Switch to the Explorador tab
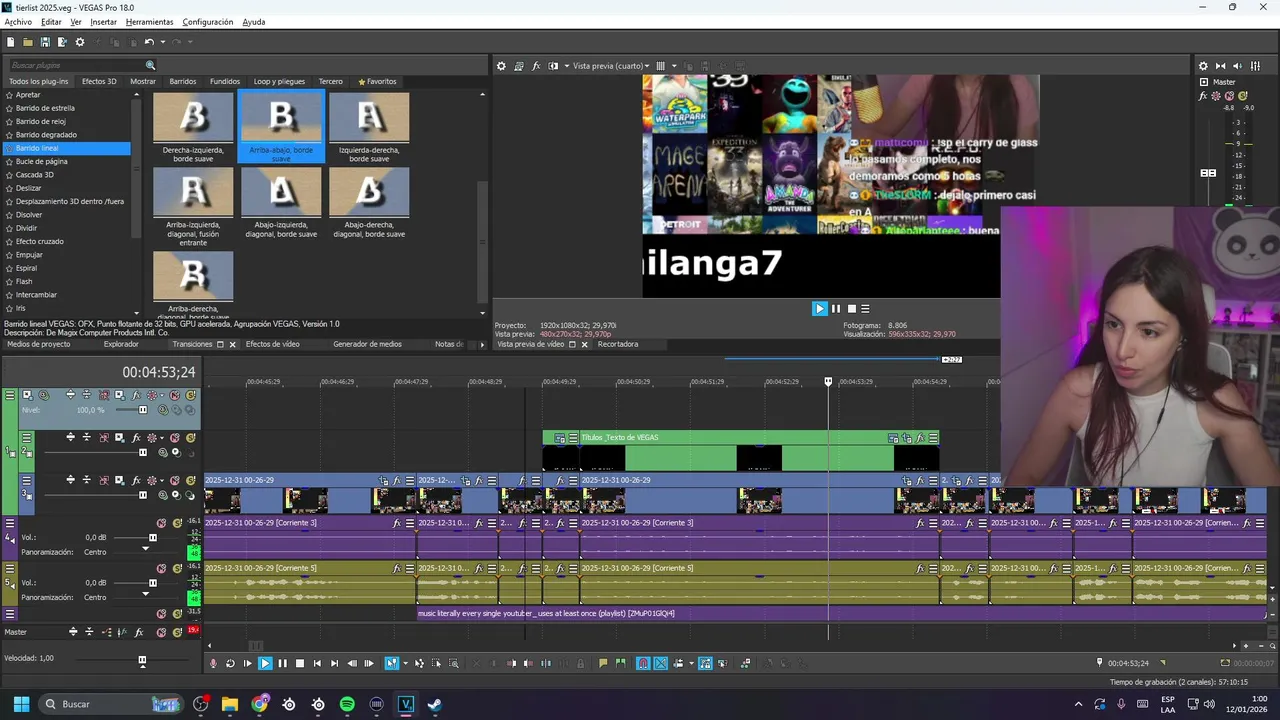Image resolution: width=1280 pixels, height=720 pixels. tap(121, 344)
